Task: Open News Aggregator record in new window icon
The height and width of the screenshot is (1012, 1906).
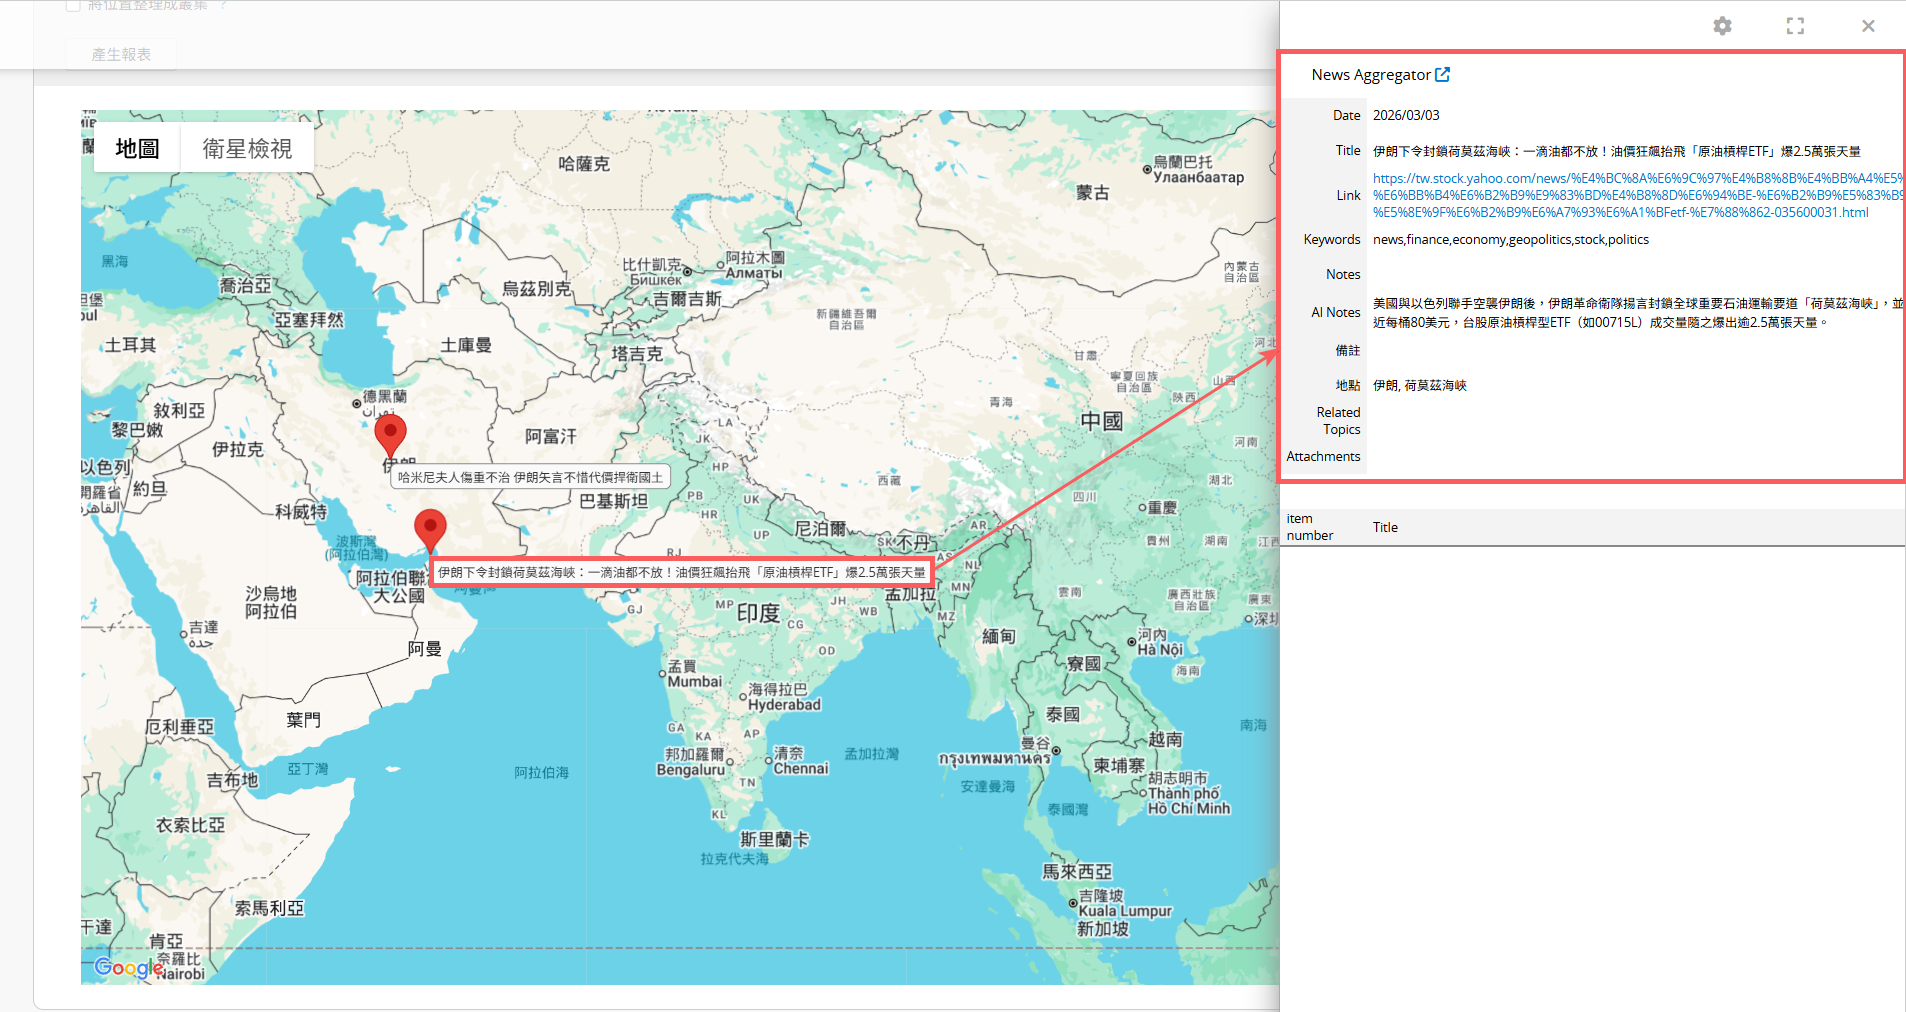Action: [1442, 75]
